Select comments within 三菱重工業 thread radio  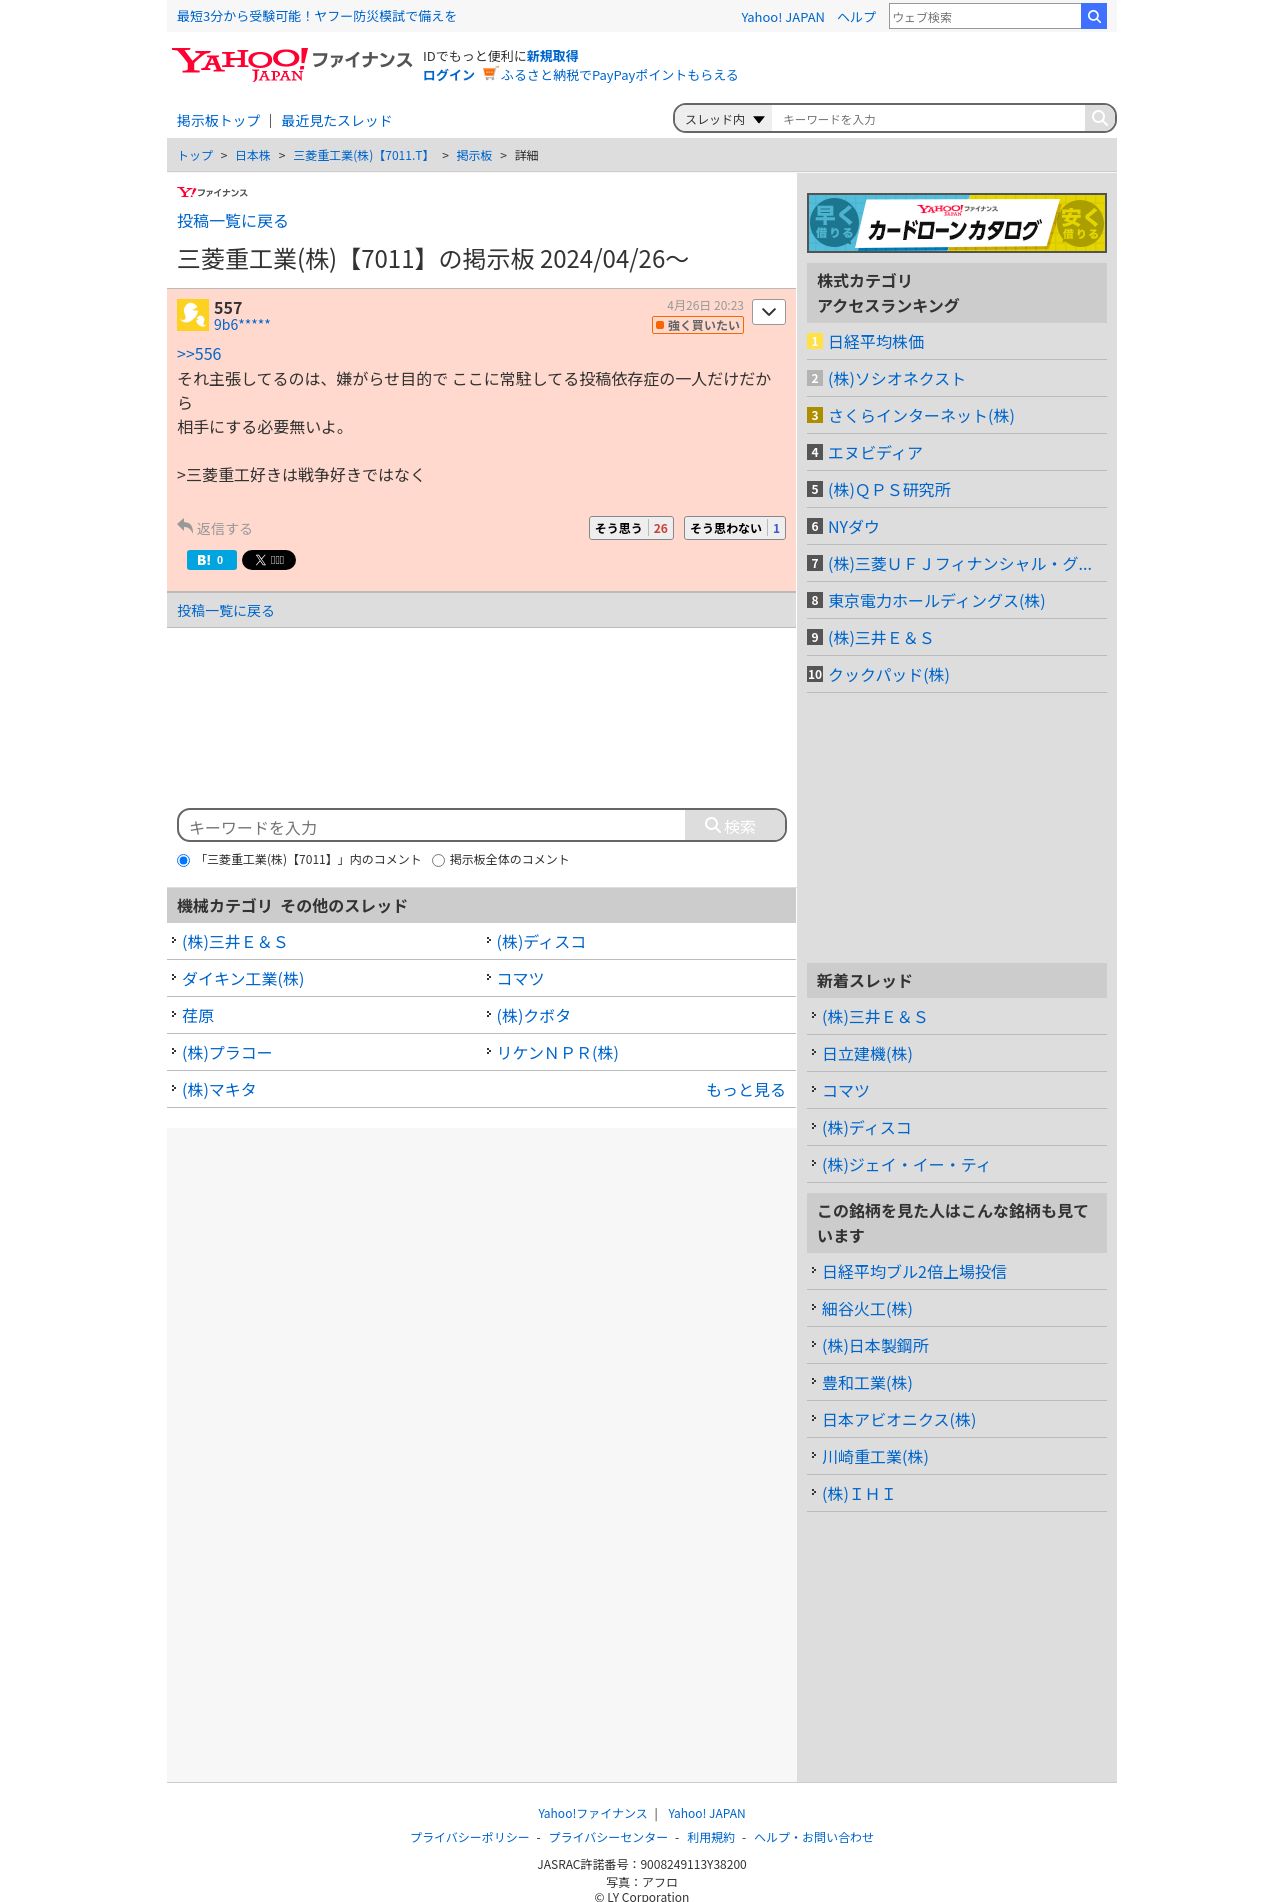point(183,860)
